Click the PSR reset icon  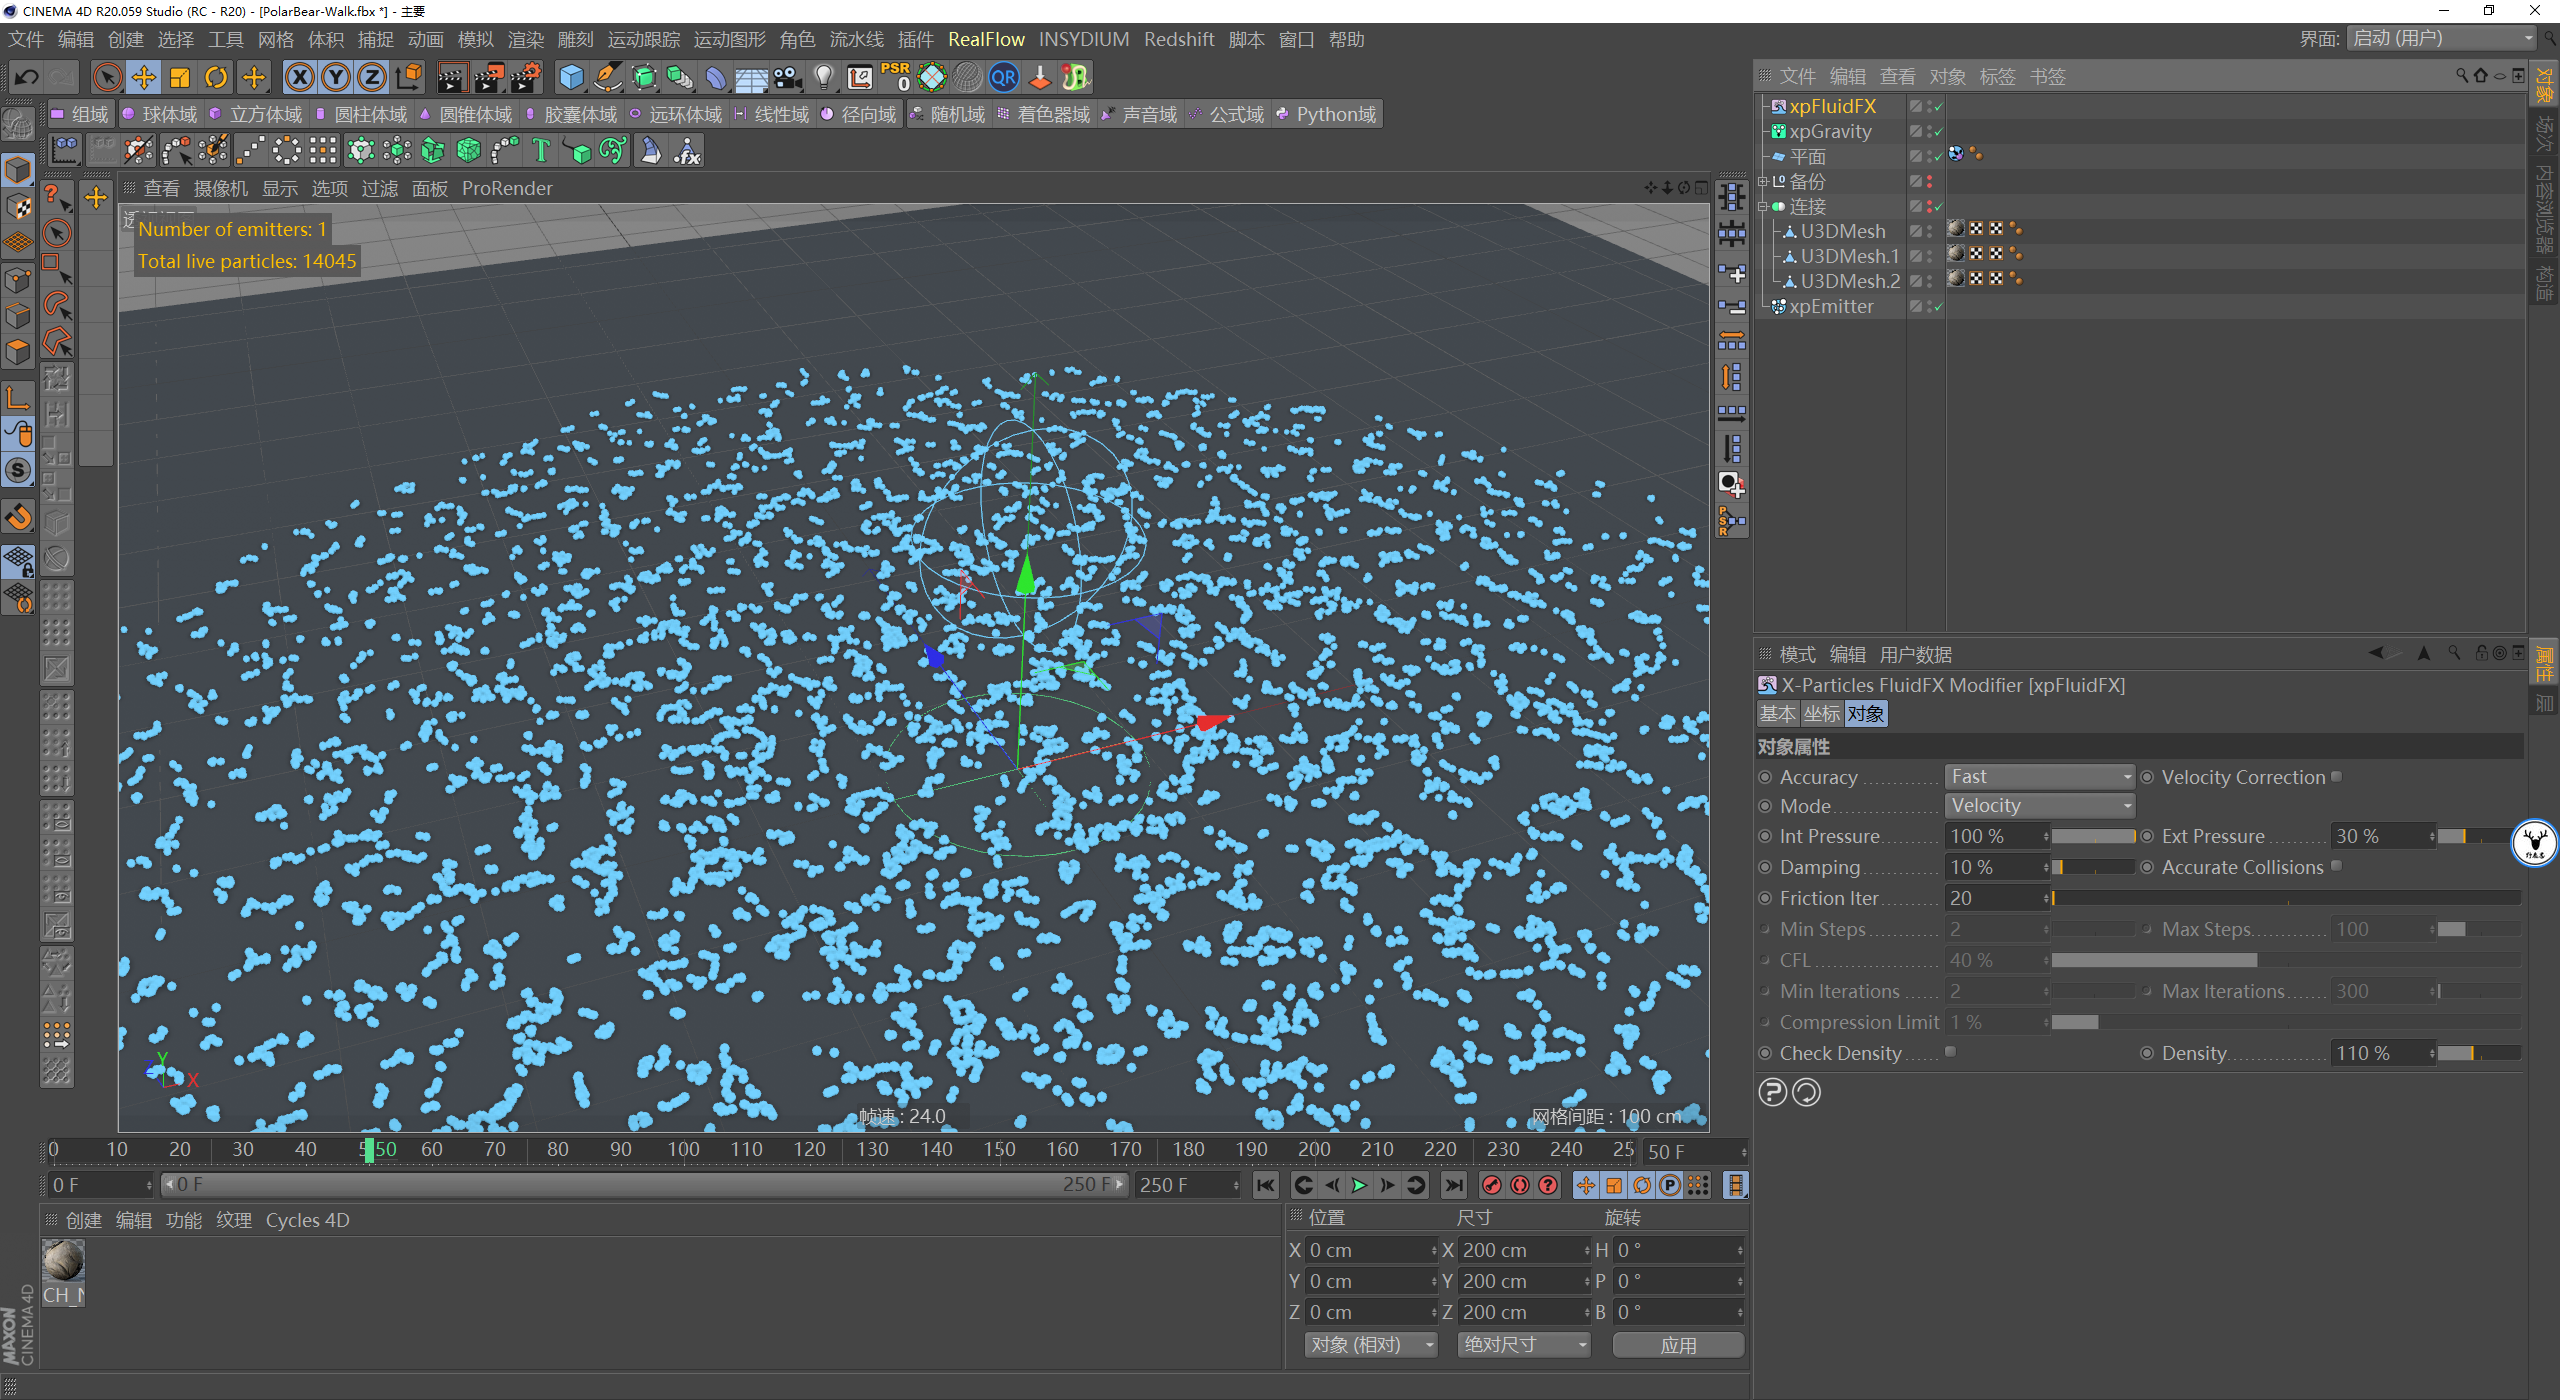coord(896,77)
